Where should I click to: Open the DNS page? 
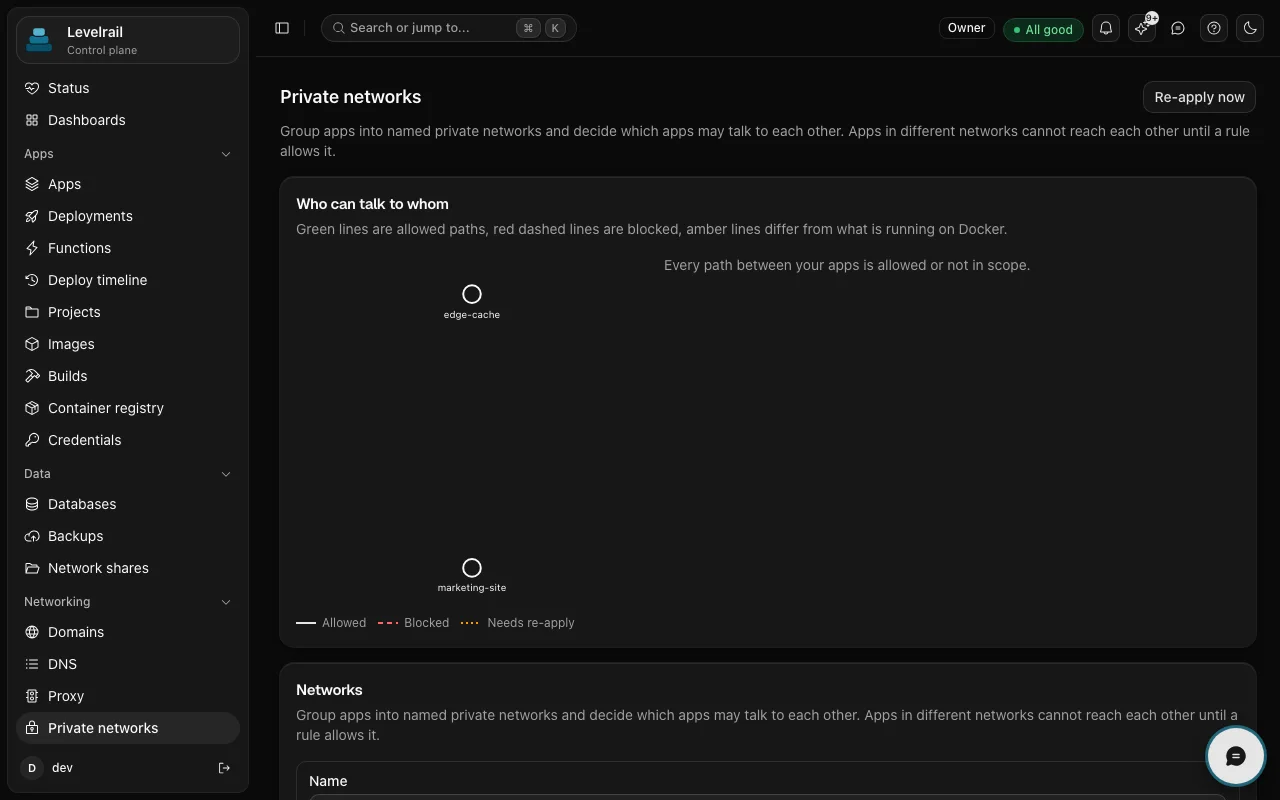coord(128,664)
